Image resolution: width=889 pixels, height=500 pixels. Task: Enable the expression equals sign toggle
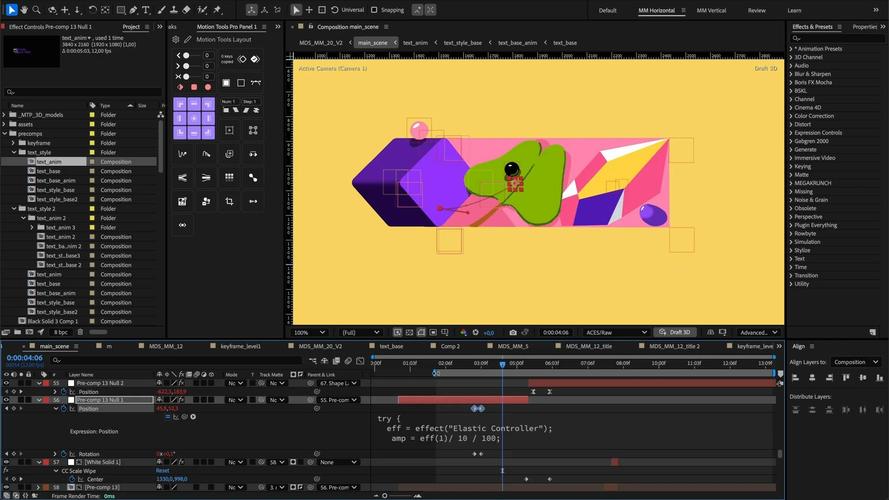167,417
